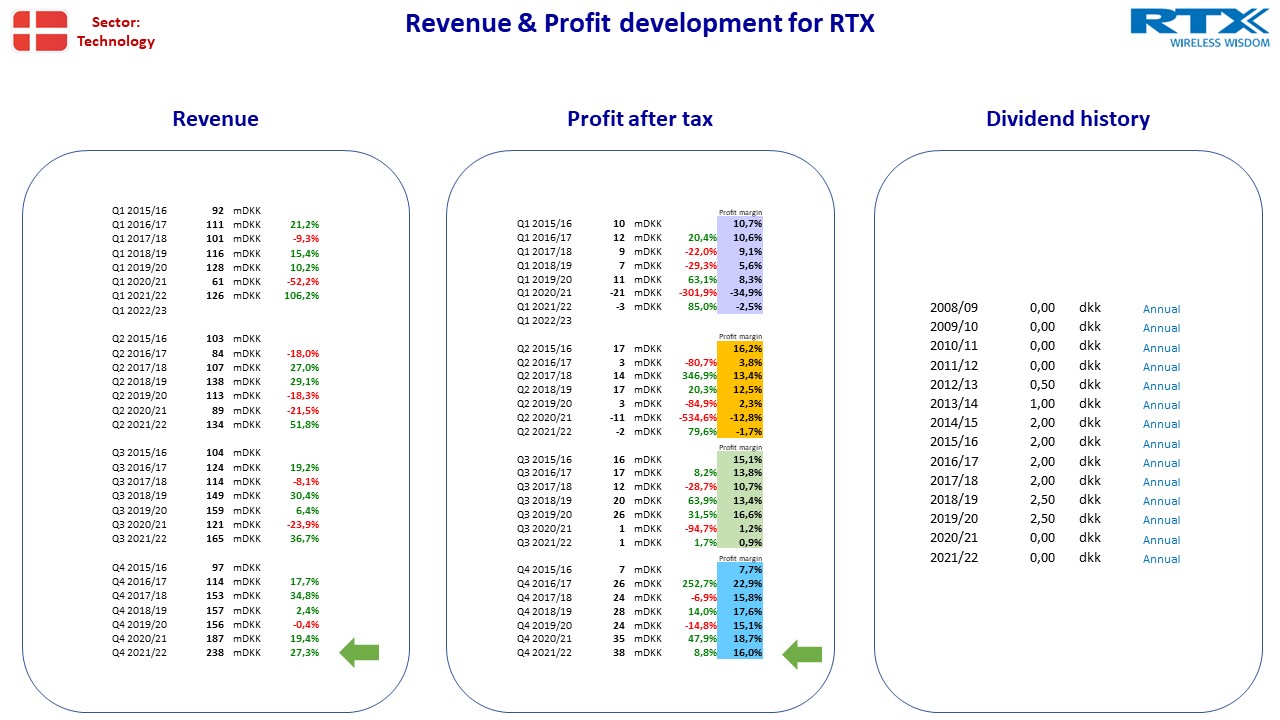Select revenue row label Q2 2018/19
Viewport: 1280px width, 720px height.
point(140,382)
